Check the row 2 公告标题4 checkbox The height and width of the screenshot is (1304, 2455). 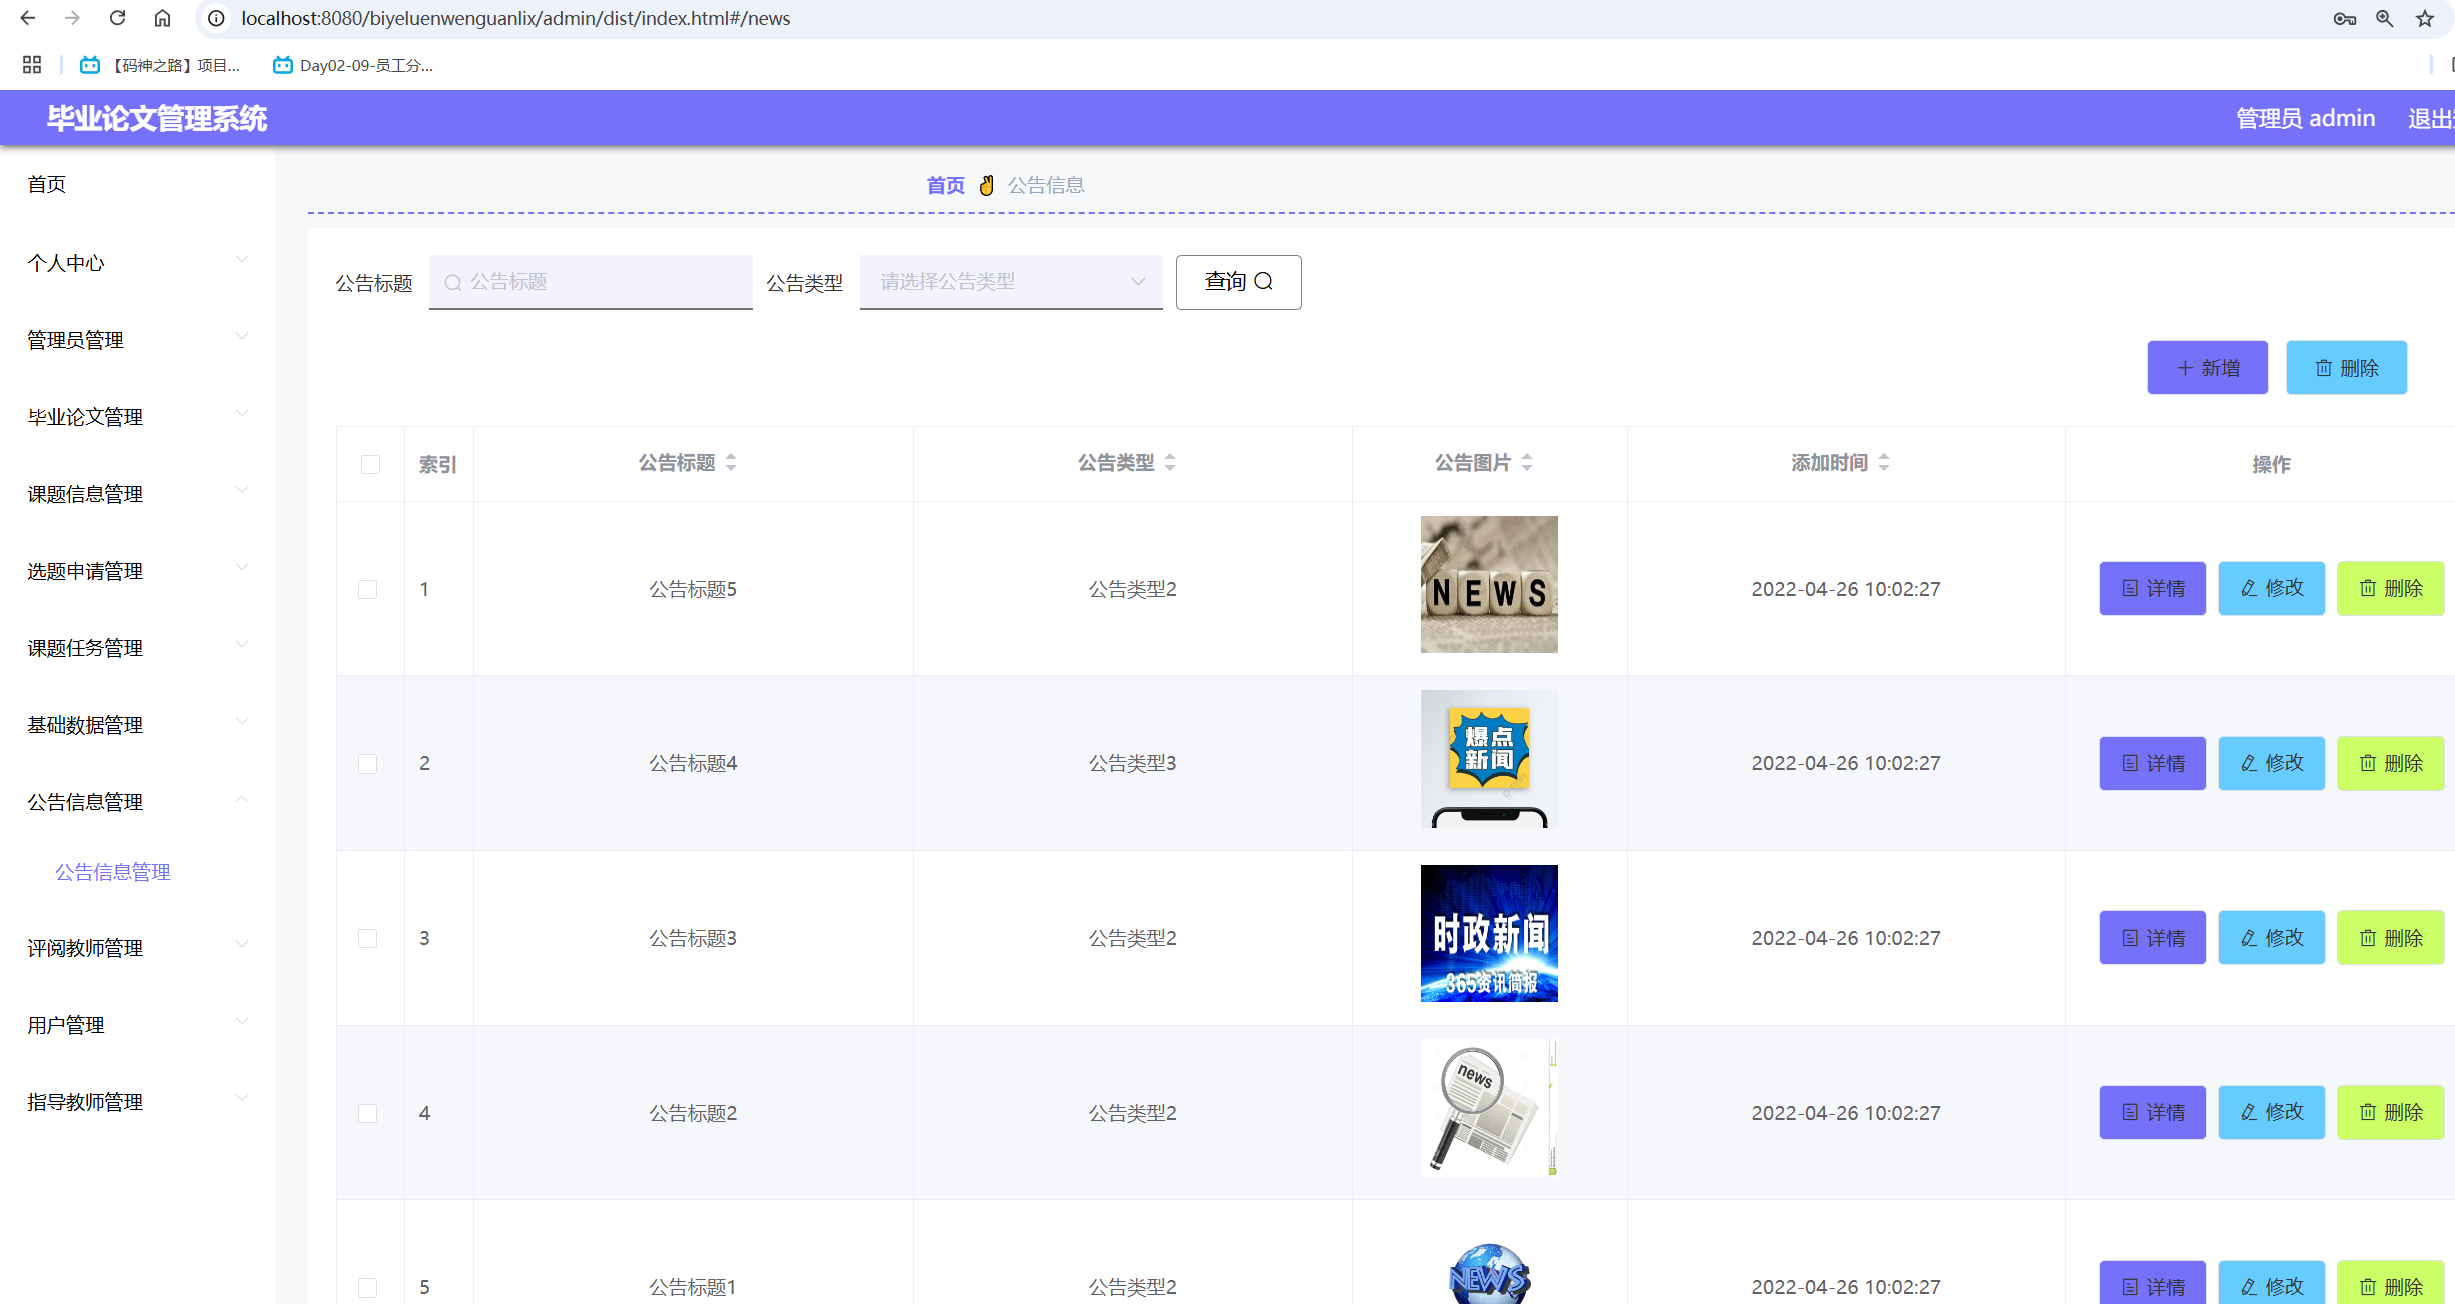coord(368,764)
